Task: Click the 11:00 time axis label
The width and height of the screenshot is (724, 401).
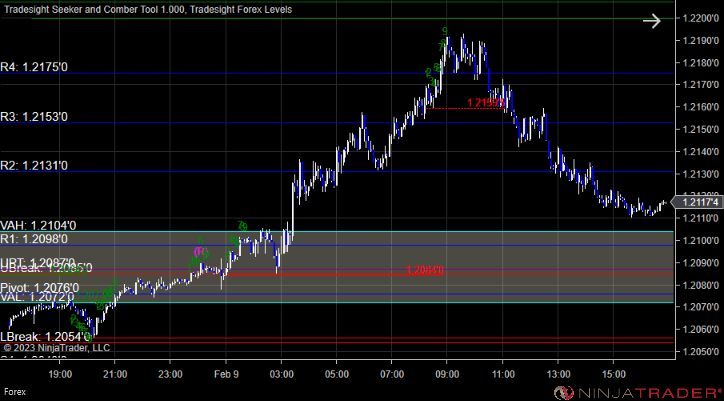Action: (x=502, y=374)
